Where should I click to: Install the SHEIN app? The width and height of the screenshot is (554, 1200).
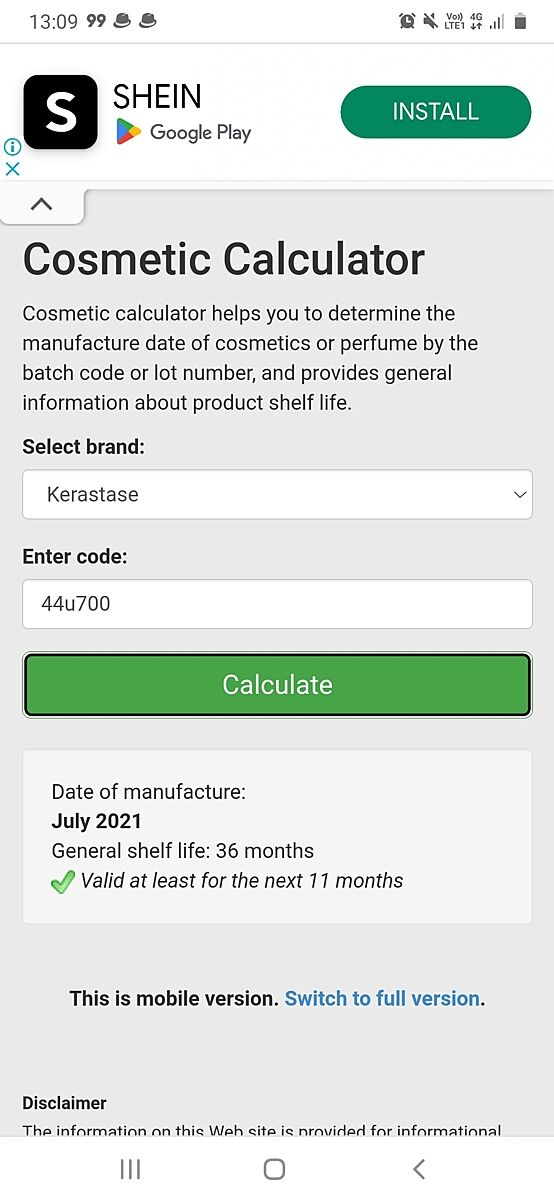click(x=436, y=112)
